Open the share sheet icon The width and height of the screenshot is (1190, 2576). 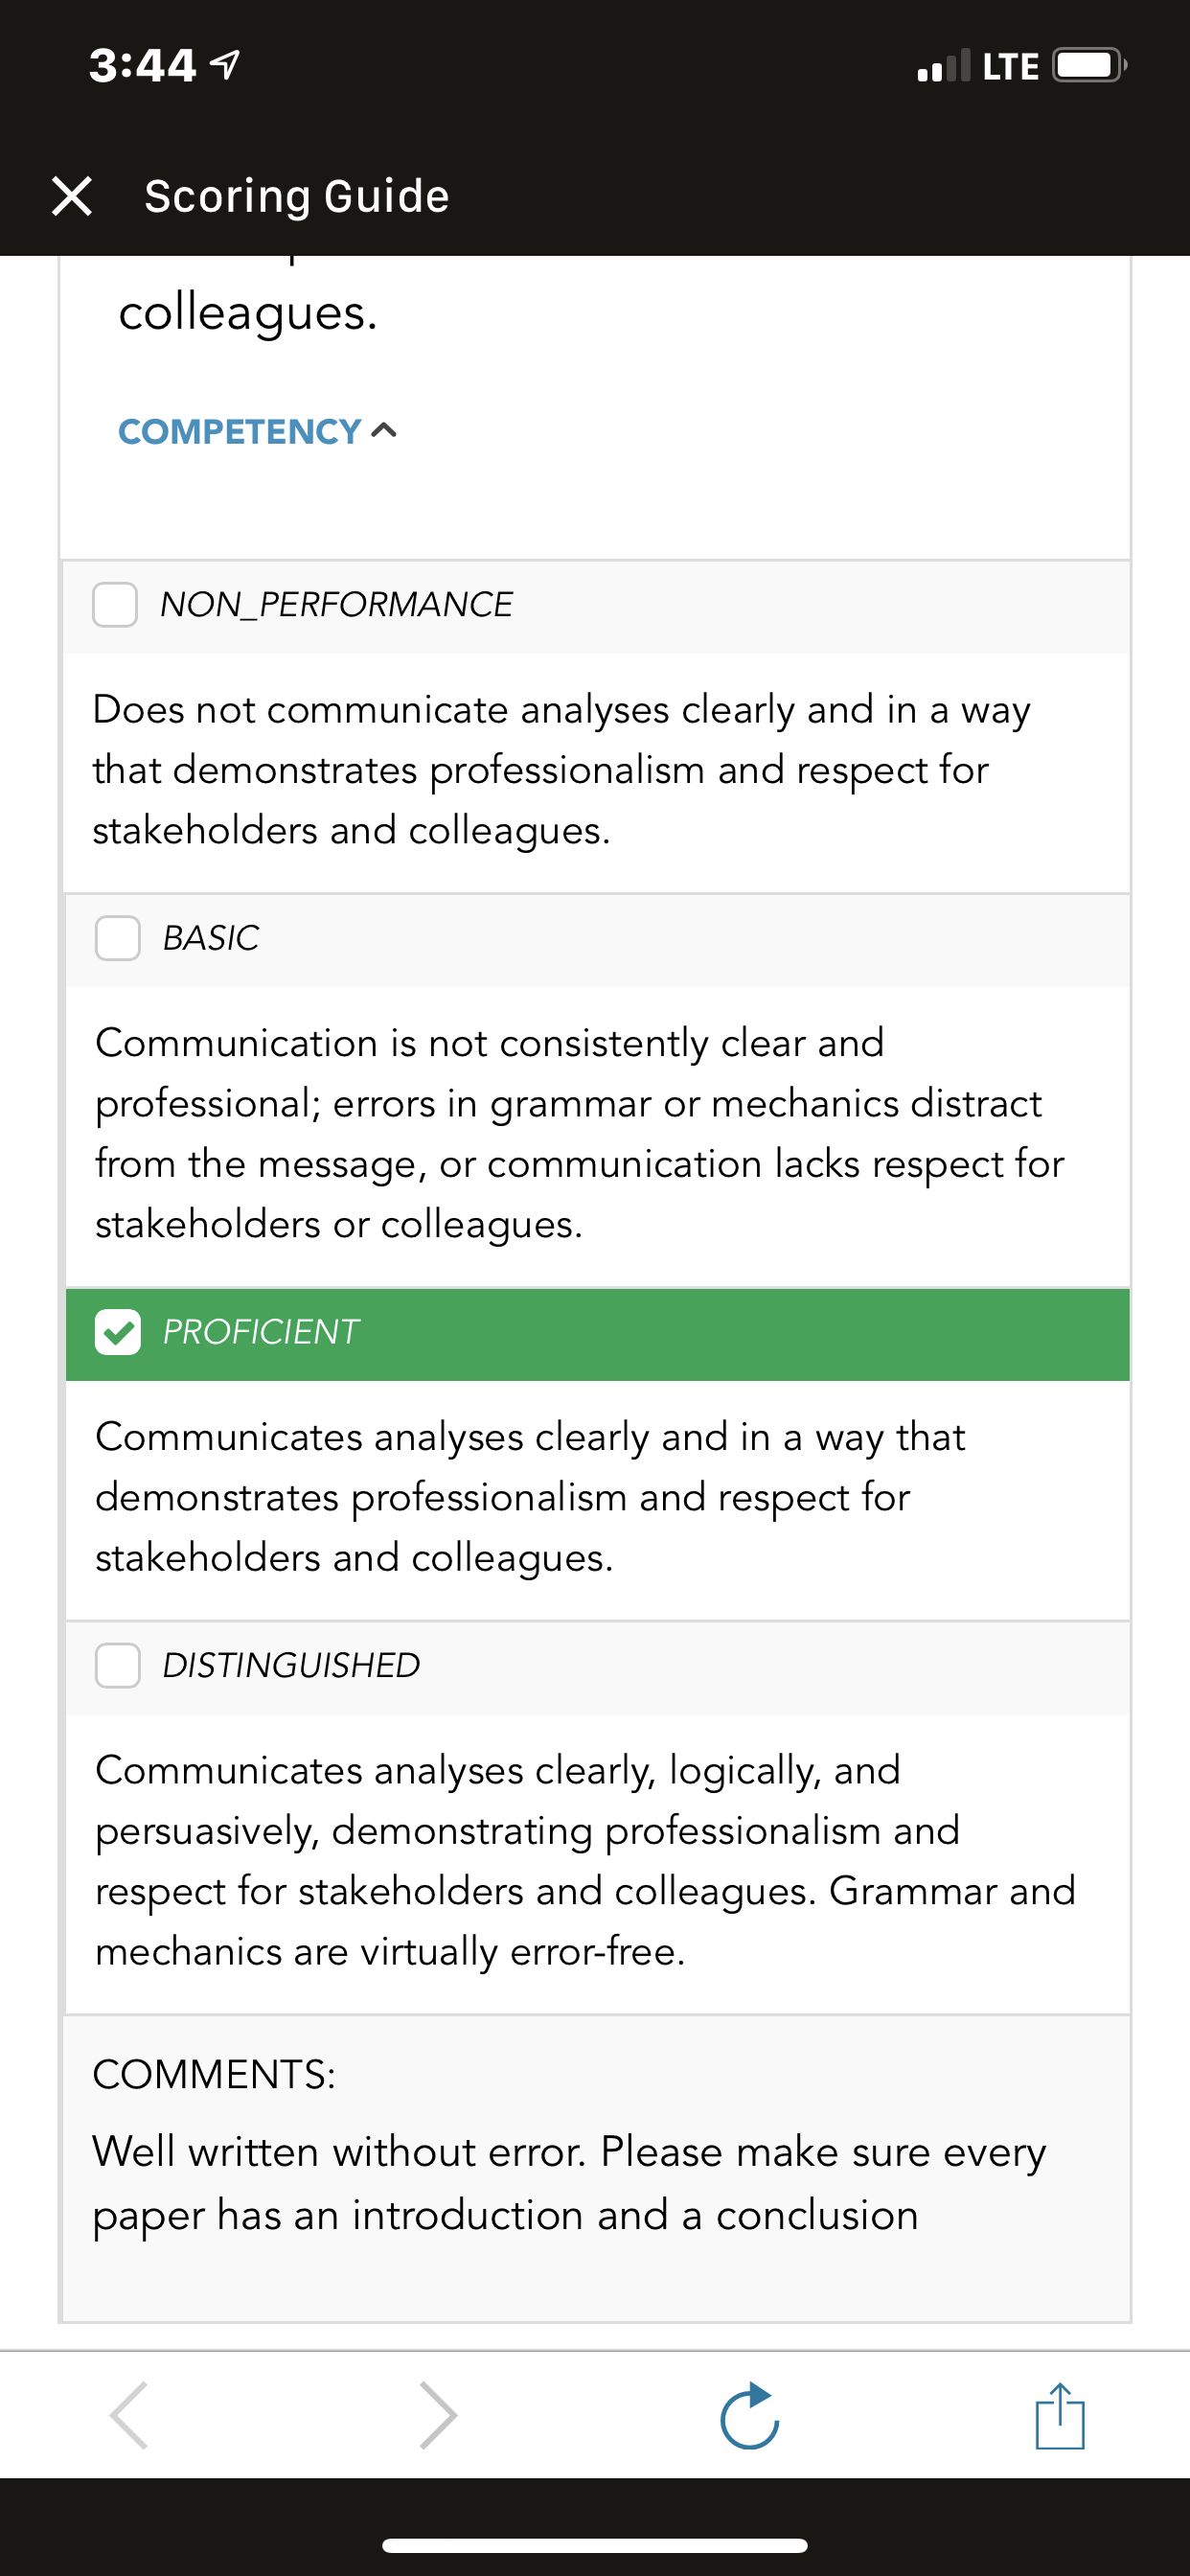click(x=1060, y=2415)
